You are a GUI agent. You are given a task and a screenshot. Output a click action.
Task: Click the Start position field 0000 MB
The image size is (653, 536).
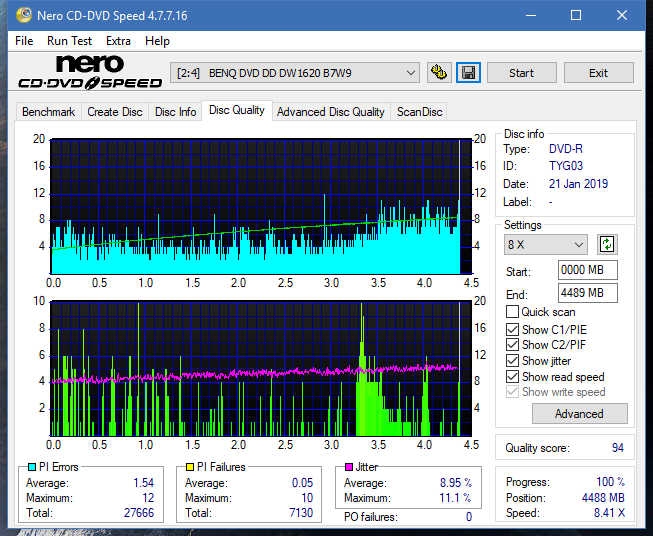click(x=588, y=270)
